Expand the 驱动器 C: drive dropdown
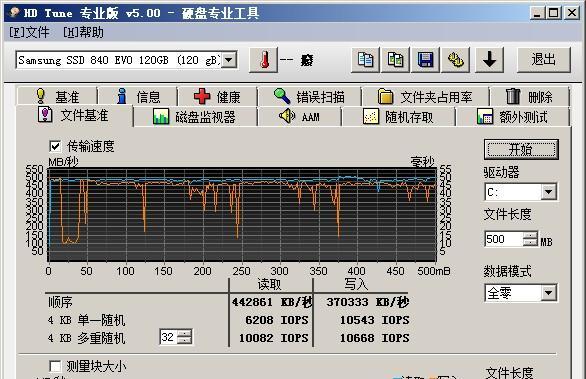 coord(548,192)
